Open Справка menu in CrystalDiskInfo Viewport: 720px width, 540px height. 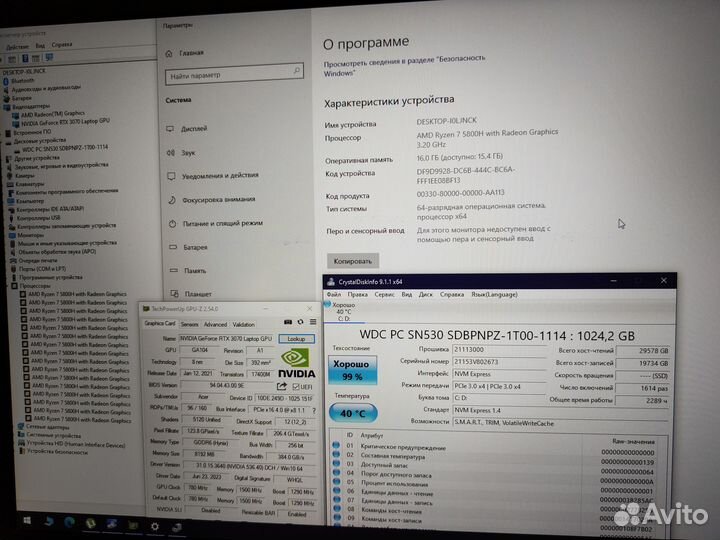pos(451,294)
